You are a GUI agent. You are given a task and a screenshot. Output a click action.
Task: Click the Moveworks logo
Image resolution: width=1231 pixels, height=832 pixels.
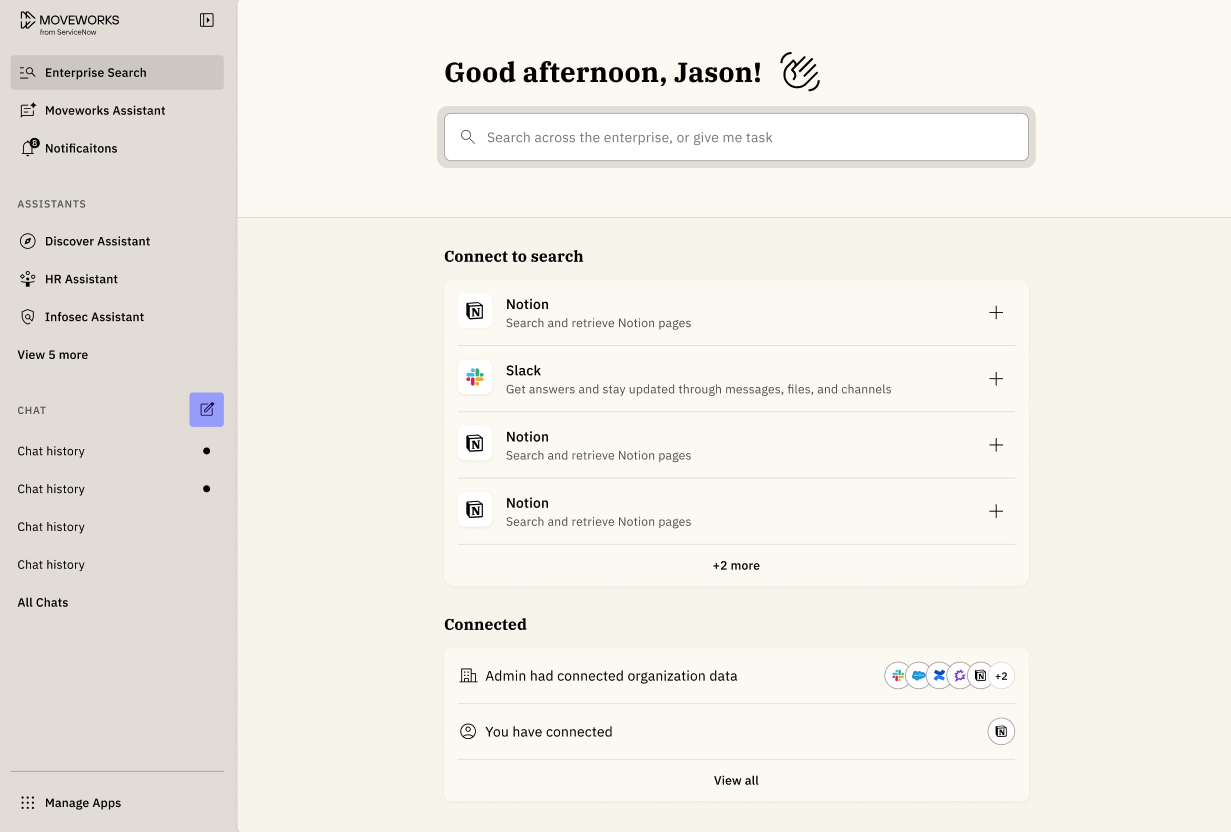[69, 24]
